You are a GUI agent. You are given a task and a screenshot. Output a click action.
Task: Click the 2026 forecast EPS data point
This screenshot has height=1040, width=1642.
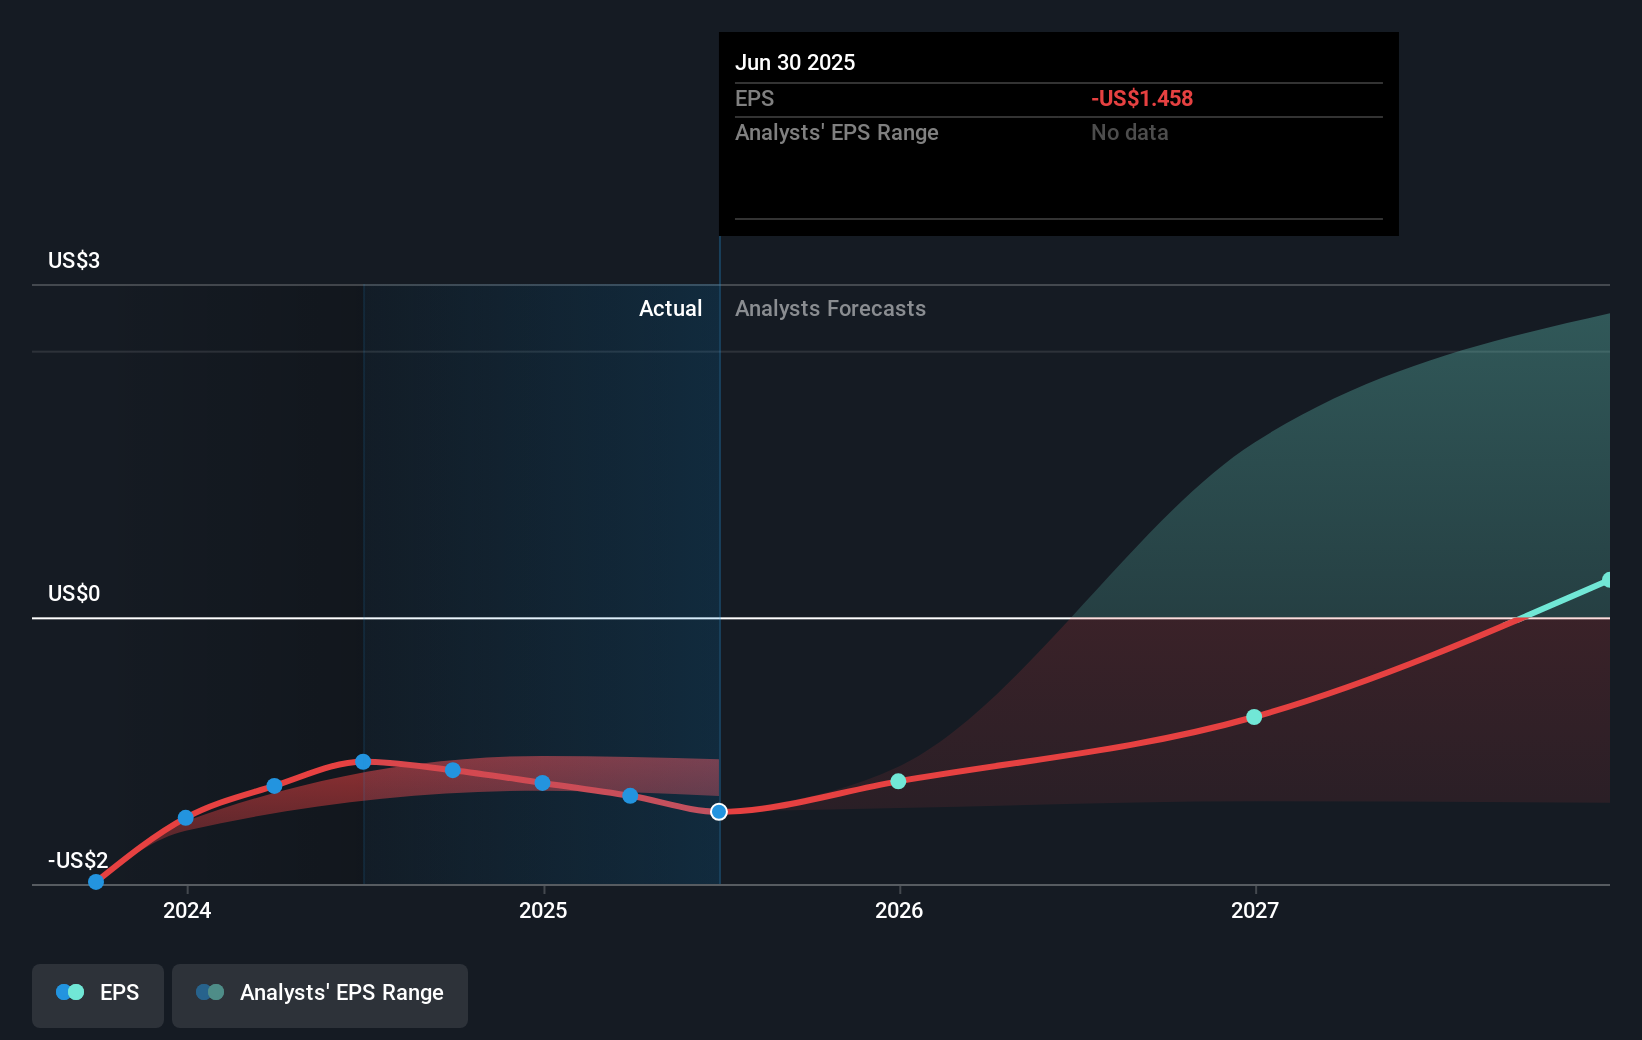pos(898,781)
